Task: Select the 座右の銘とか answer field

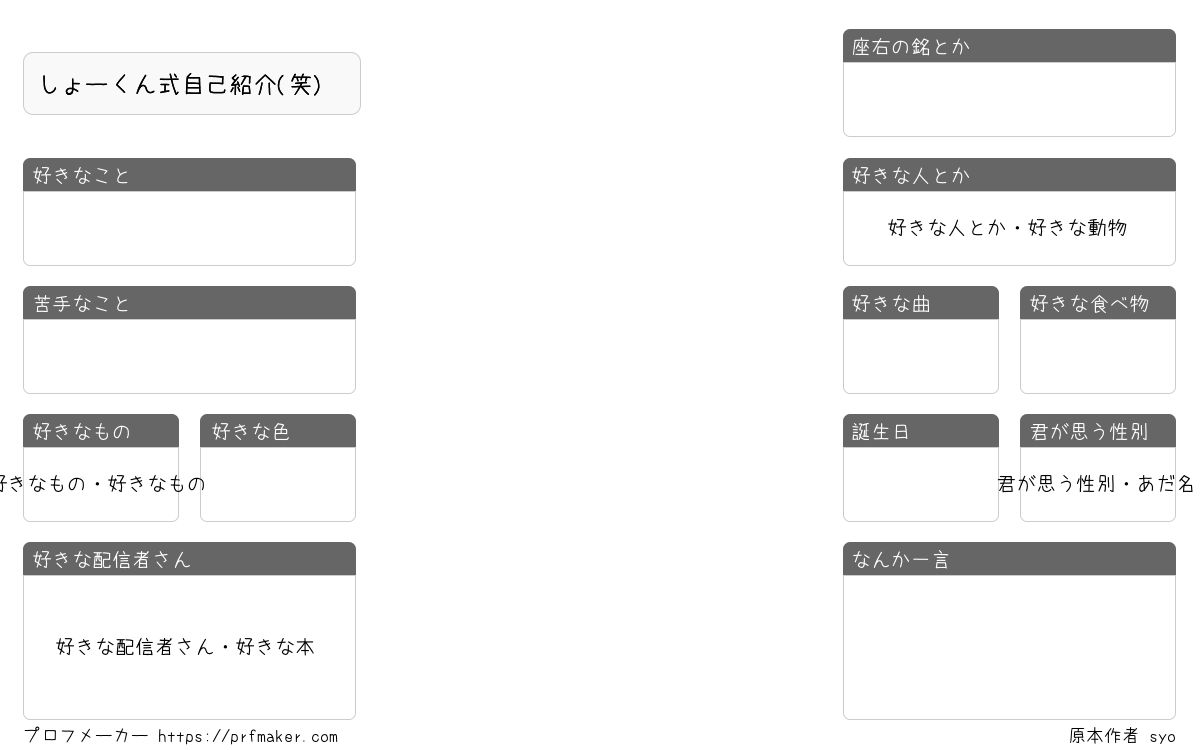Action: (x=1009, y=99)
